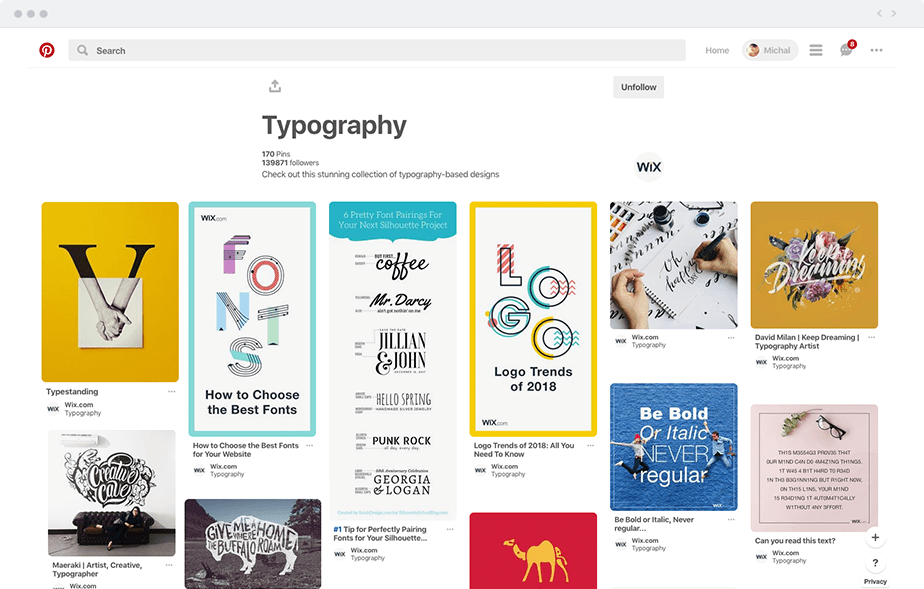Open the Privacy link
Viewport: 924px width, 589px height.
(875, 582)
